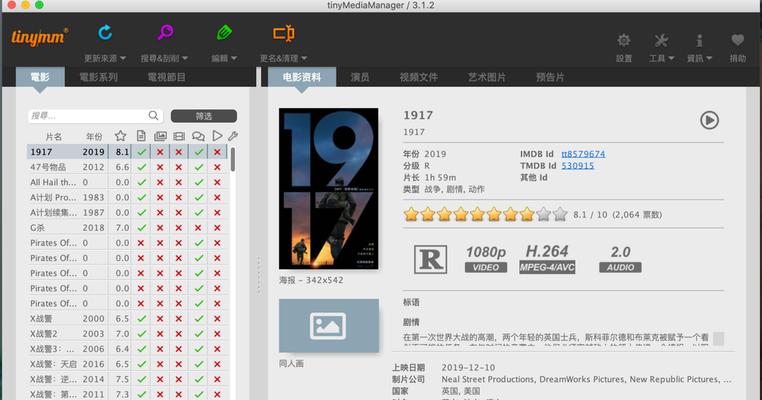Switch to the 预告片 trailer tab
Viewport: 762px width, 400px height.
coord(550,77)
